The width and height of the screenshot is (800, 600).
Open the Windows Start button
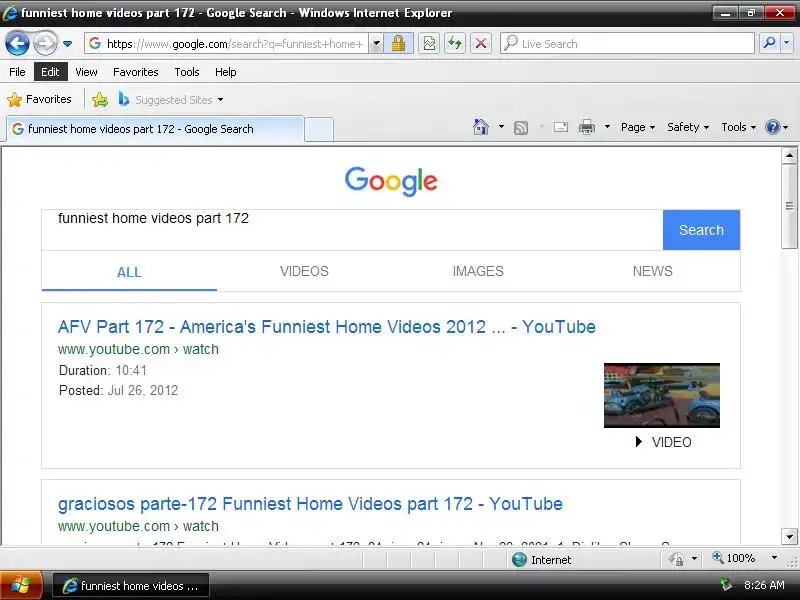[x=21, y=585]
